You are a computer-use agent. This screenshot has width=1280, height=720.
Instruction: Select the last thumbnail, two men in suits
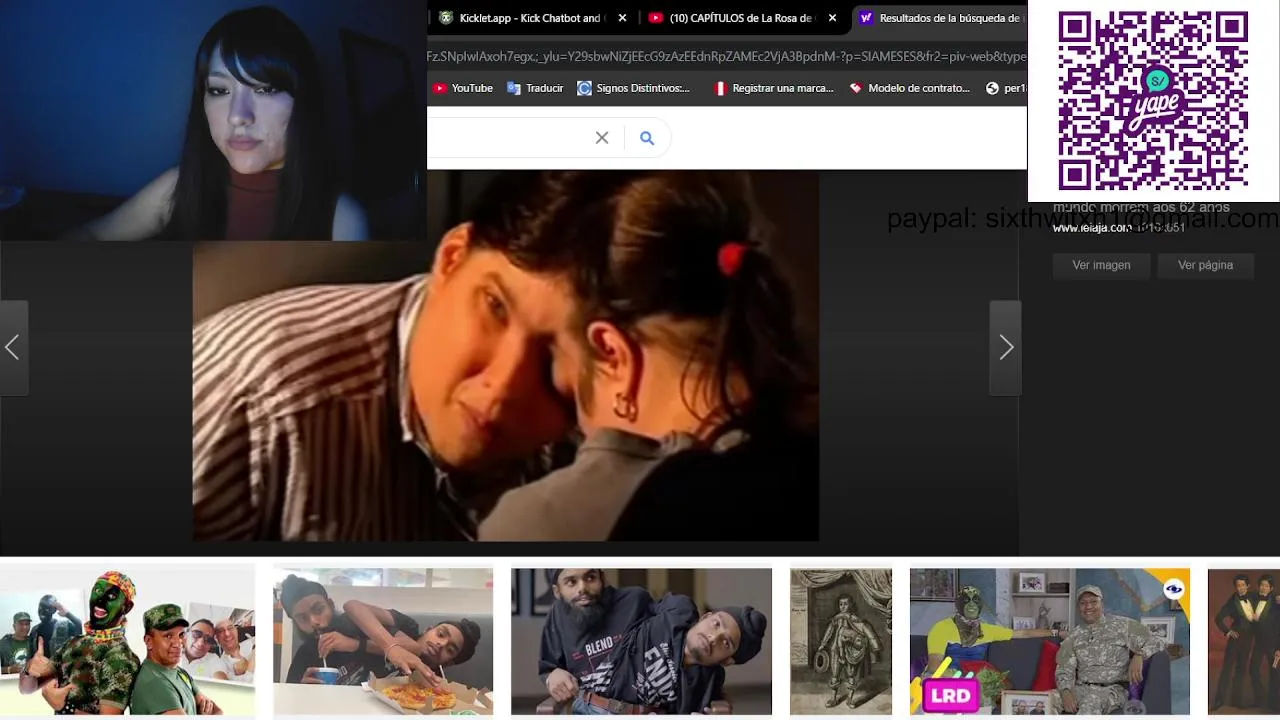pos(1244,641)
